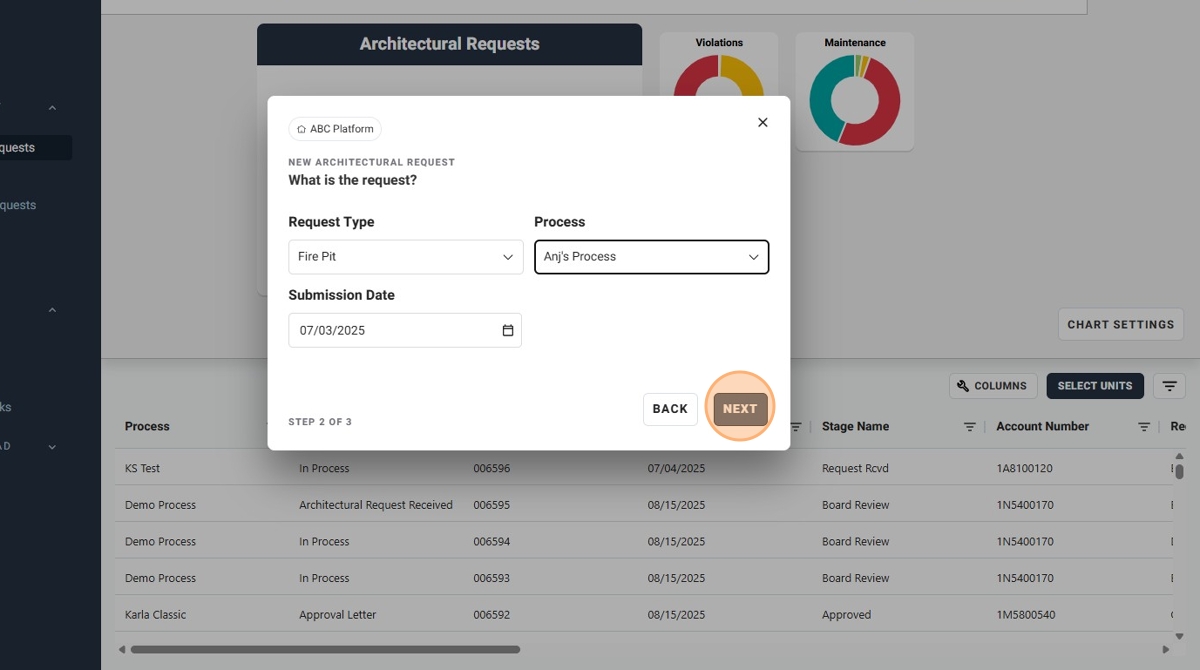Image resolution: width=1200 pixels, height=670 pixels.
Task: Click request number 006595
Action: click(491, 505)
